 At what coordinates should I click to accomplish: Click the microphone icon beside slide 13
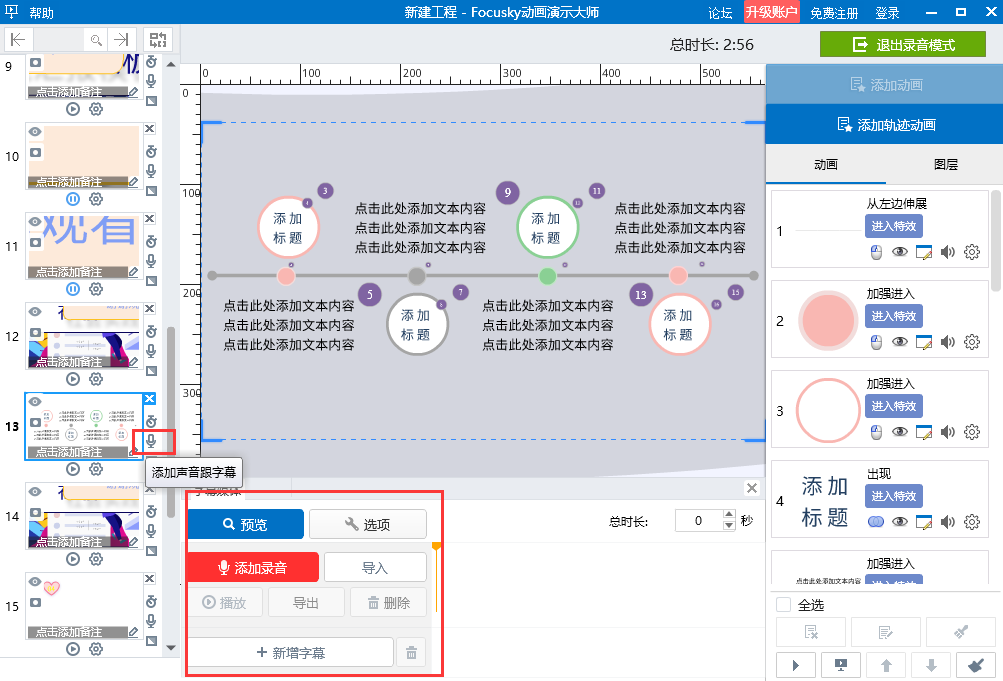151,441
